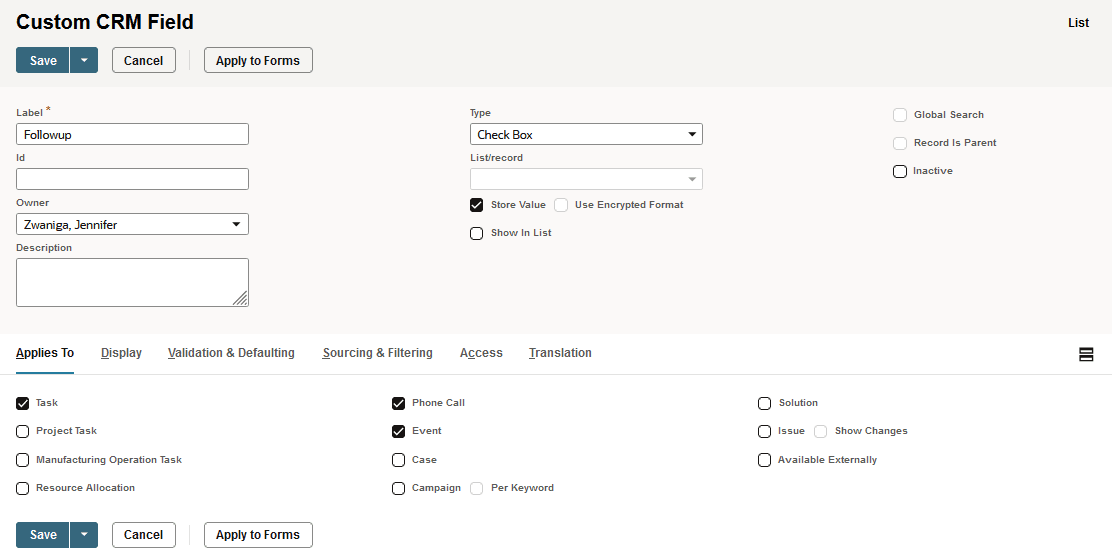Click bottom Apply to Forms button

pos(258,534)
